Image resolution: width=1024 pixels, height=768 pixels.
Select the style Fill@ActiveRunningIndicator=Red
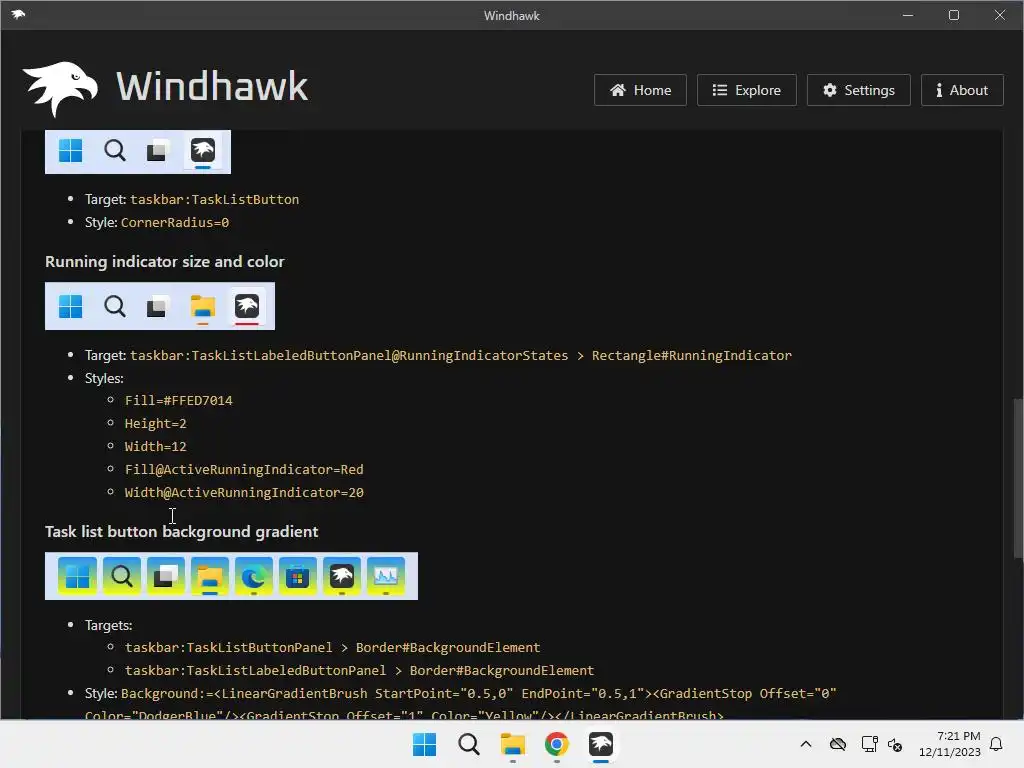click(244, 470)
